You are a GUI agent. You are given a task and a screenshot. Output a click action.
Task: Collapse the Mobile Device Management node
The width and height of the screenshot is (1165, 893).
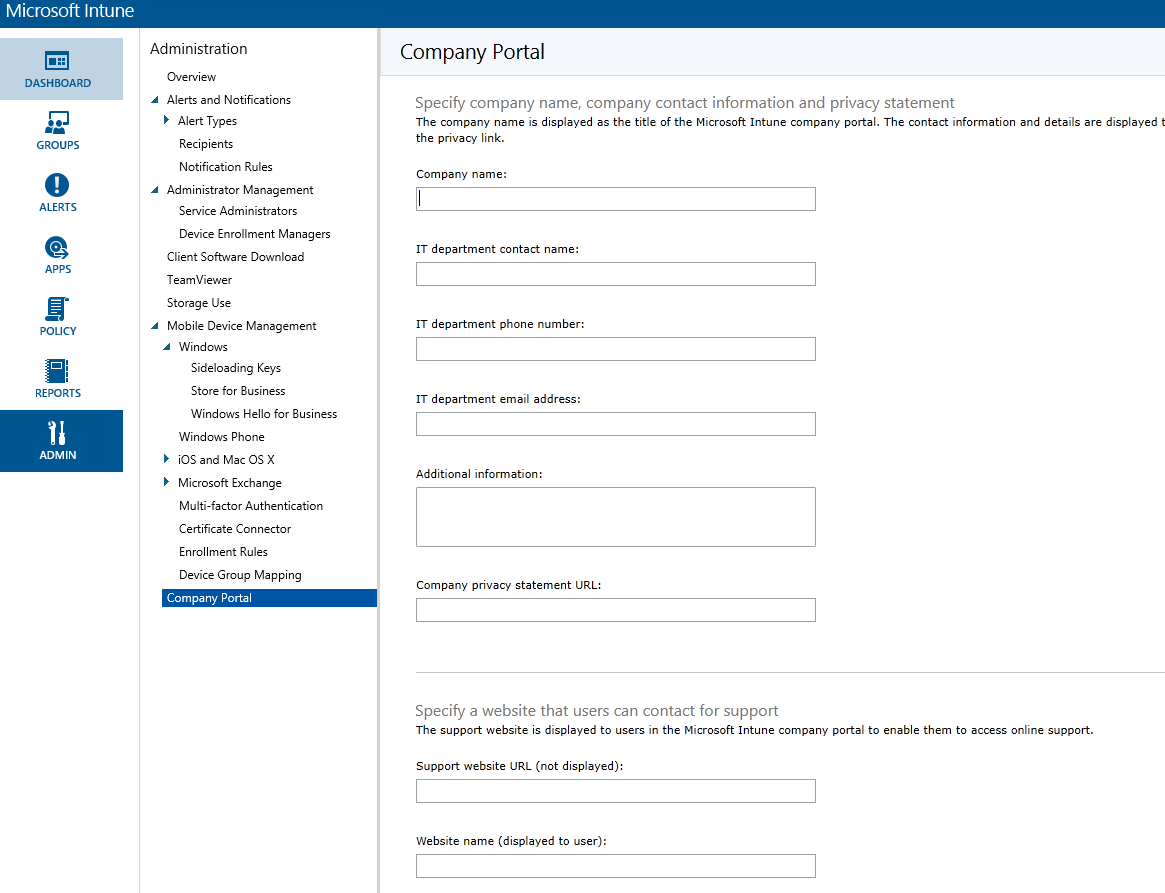click(x=154, y=325)
